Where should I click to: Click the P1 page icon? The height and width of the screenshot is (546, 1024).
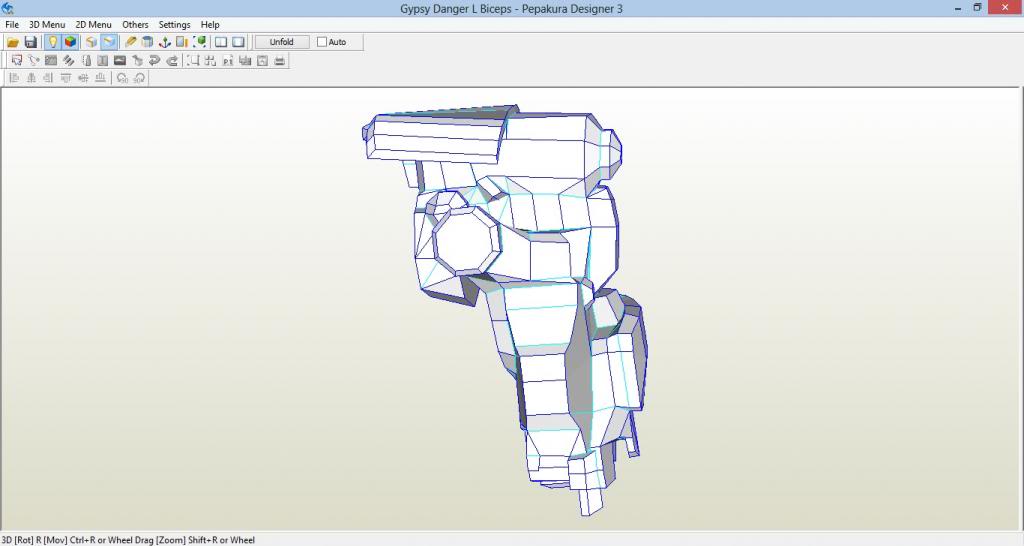[227, 61]
